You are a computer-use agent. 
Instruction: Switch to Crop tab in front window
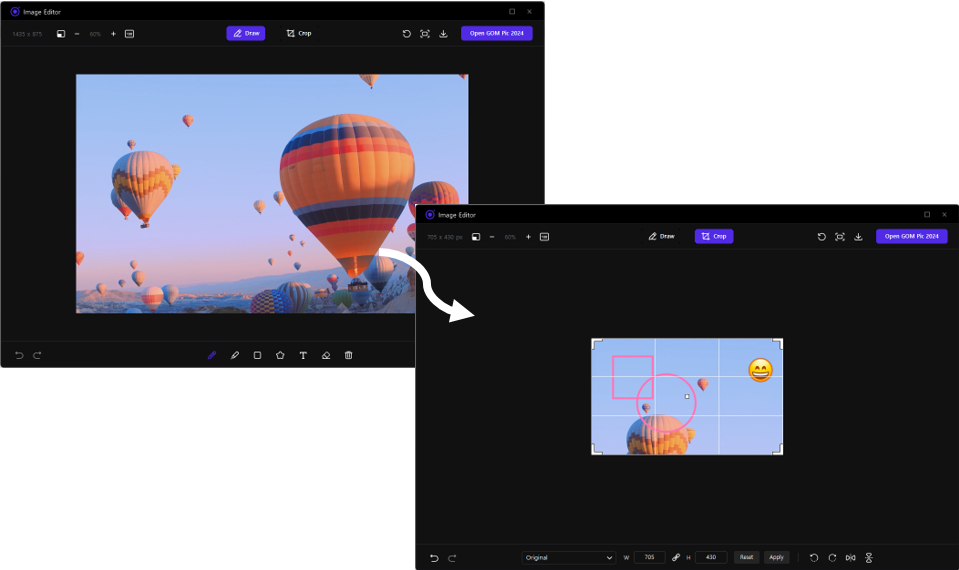click(x=714, y=237)
